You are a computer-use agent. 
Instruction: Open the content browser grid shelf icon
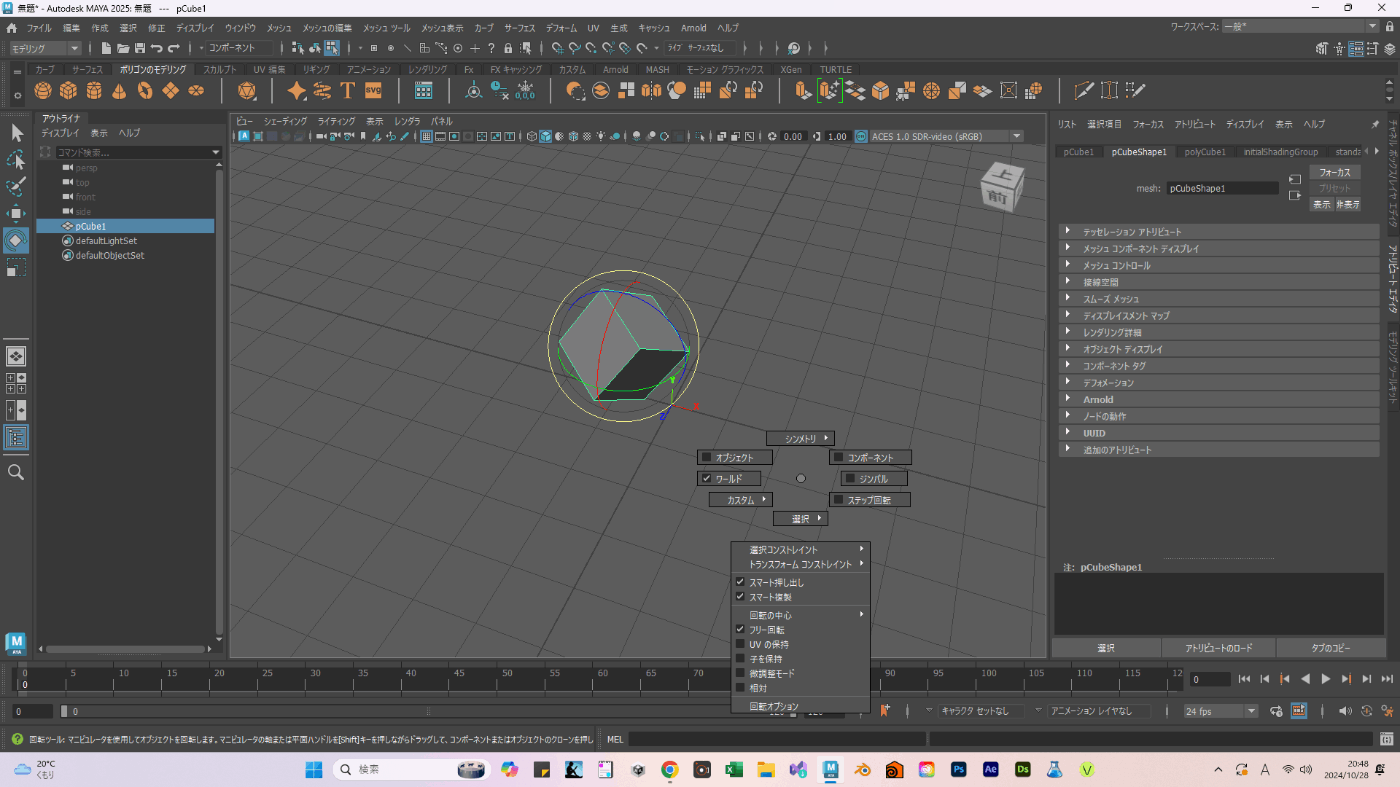(423, 91)
